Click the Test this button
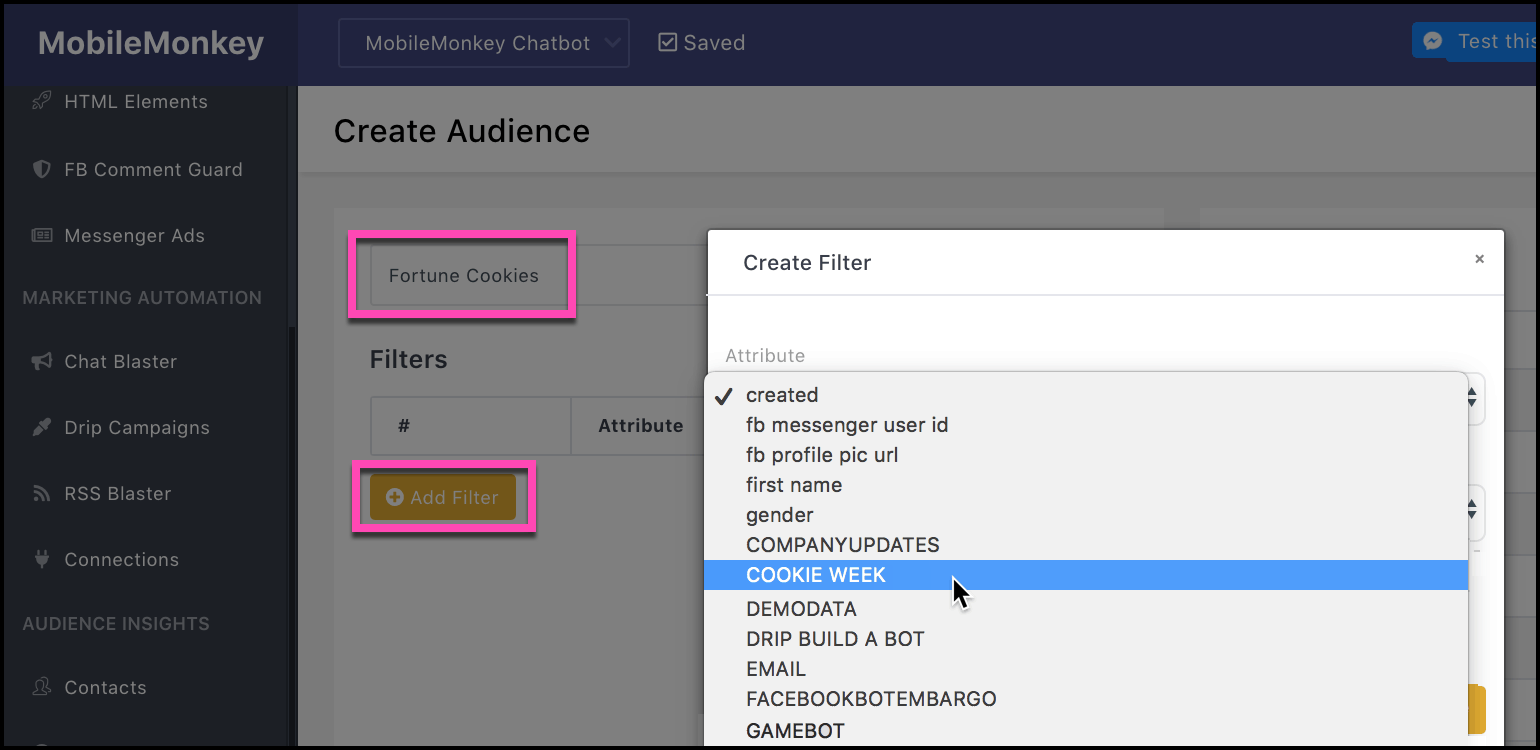 tap(1473, 41)
